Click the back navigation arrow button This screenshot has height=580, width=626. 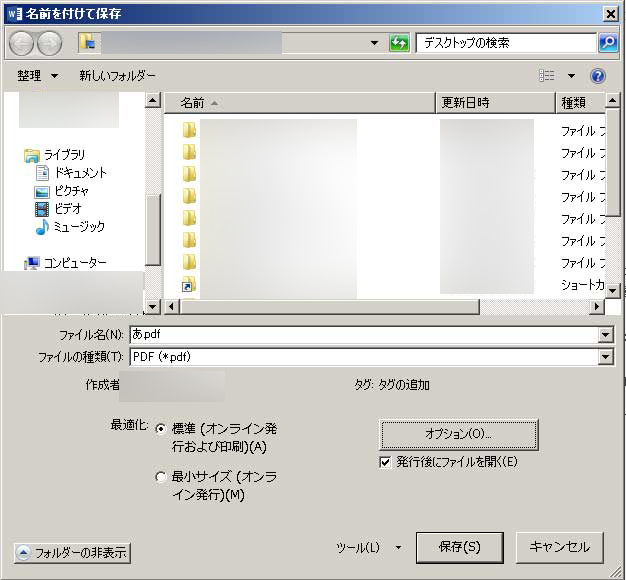pyautogui.click(x=21, y=43)
